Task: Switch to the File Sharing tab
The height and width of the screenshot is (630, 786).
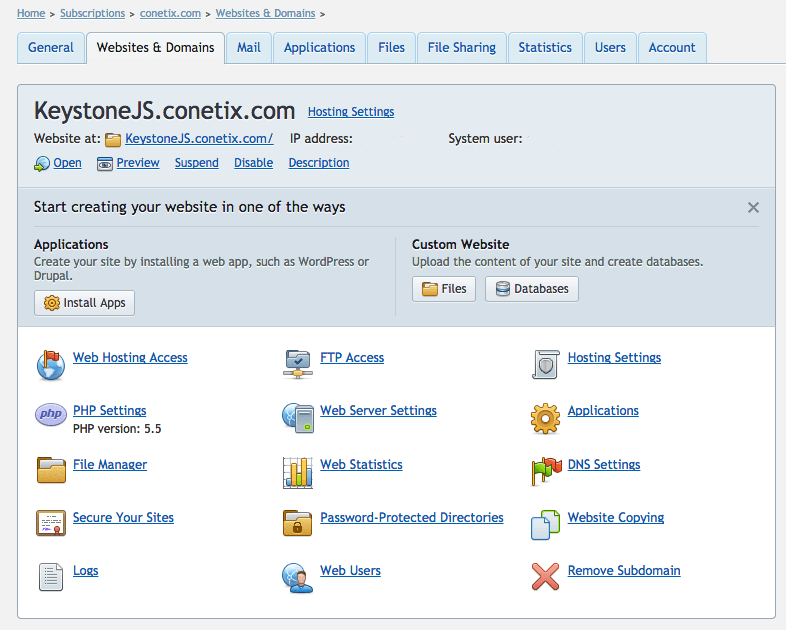Action: click(x=462, y=48)
